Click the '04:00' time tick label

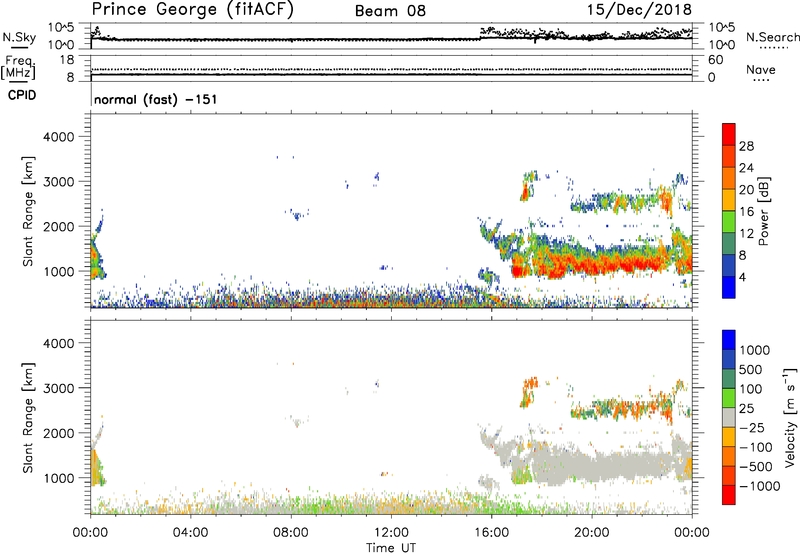pos(190,533)
